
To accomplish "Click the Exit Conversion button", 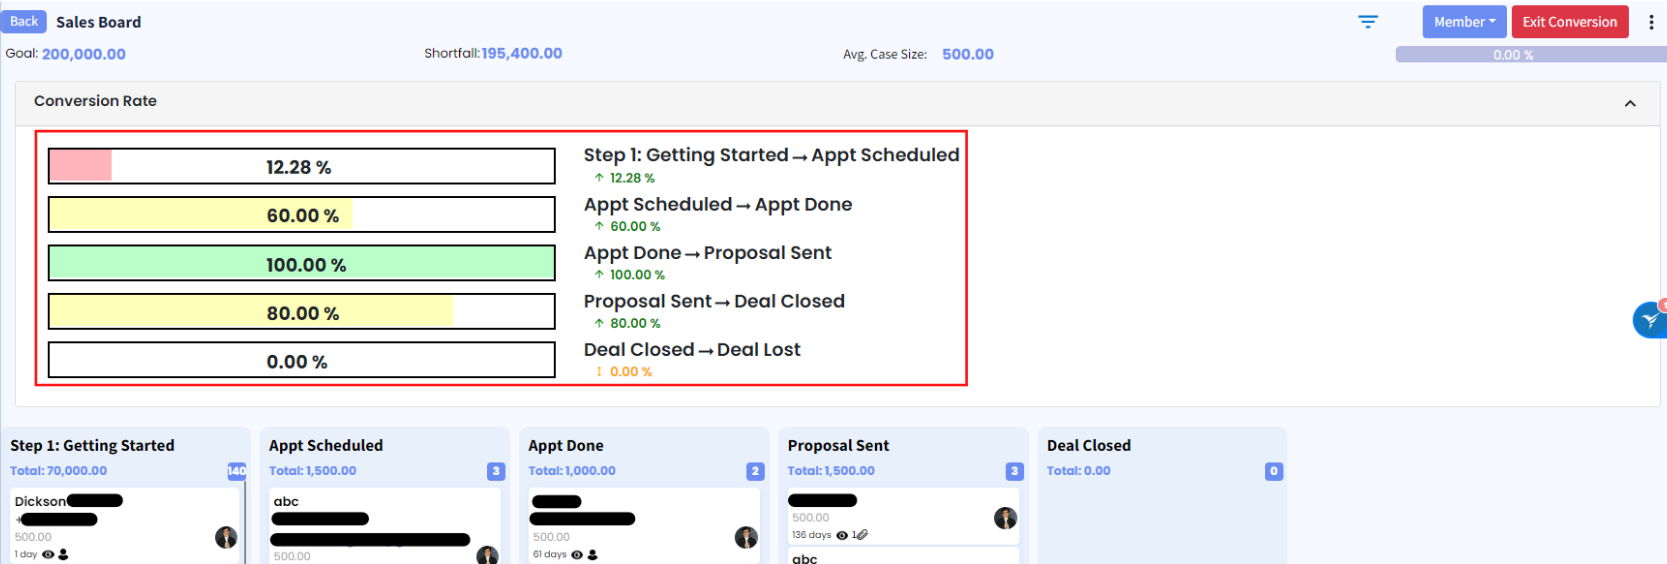I will click(1569, 22).
